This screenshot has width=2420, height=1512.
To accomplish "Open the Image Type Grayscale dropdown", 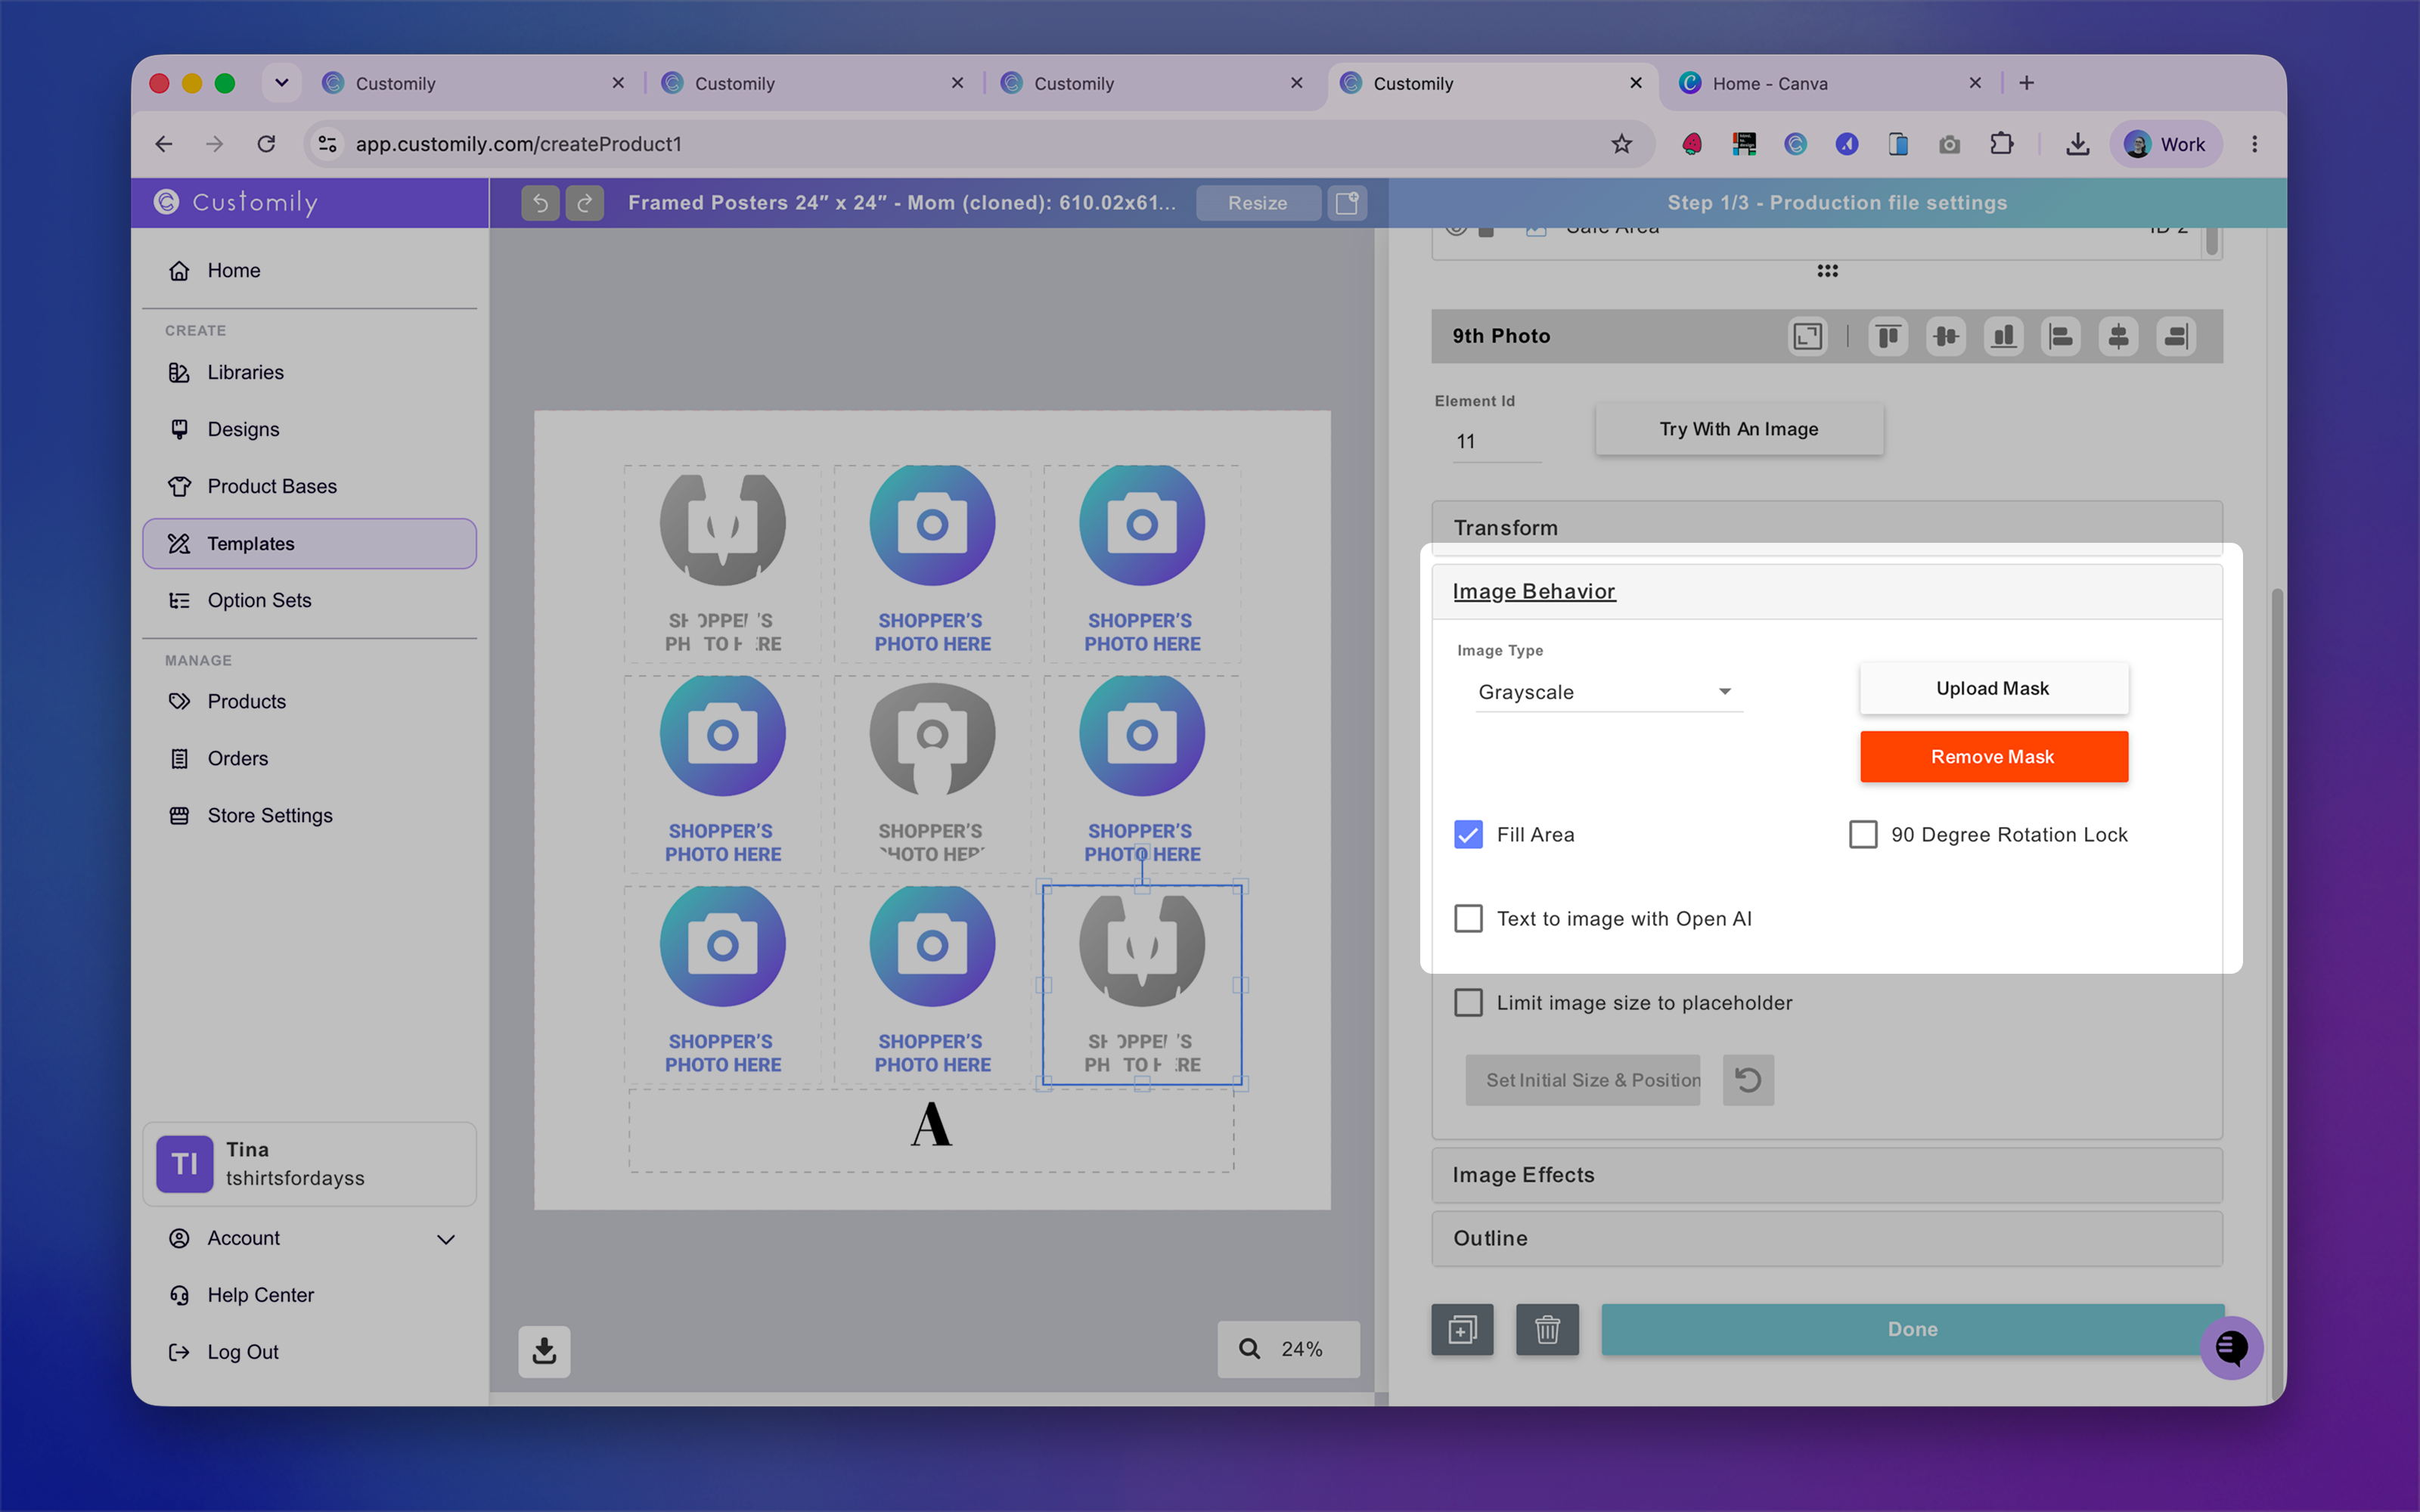I will click(x=1608, y=692).
